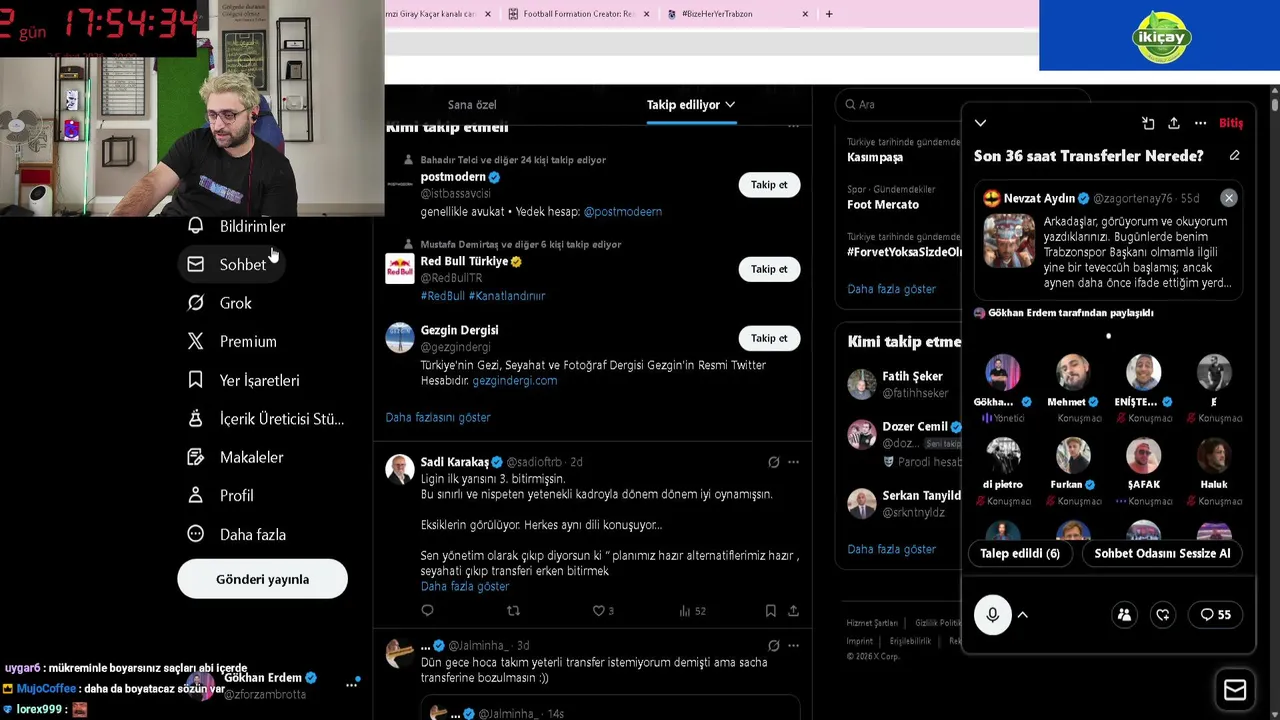Click Gönderi yayınla button
The image size is (1280, 720).
coord(262,579)
